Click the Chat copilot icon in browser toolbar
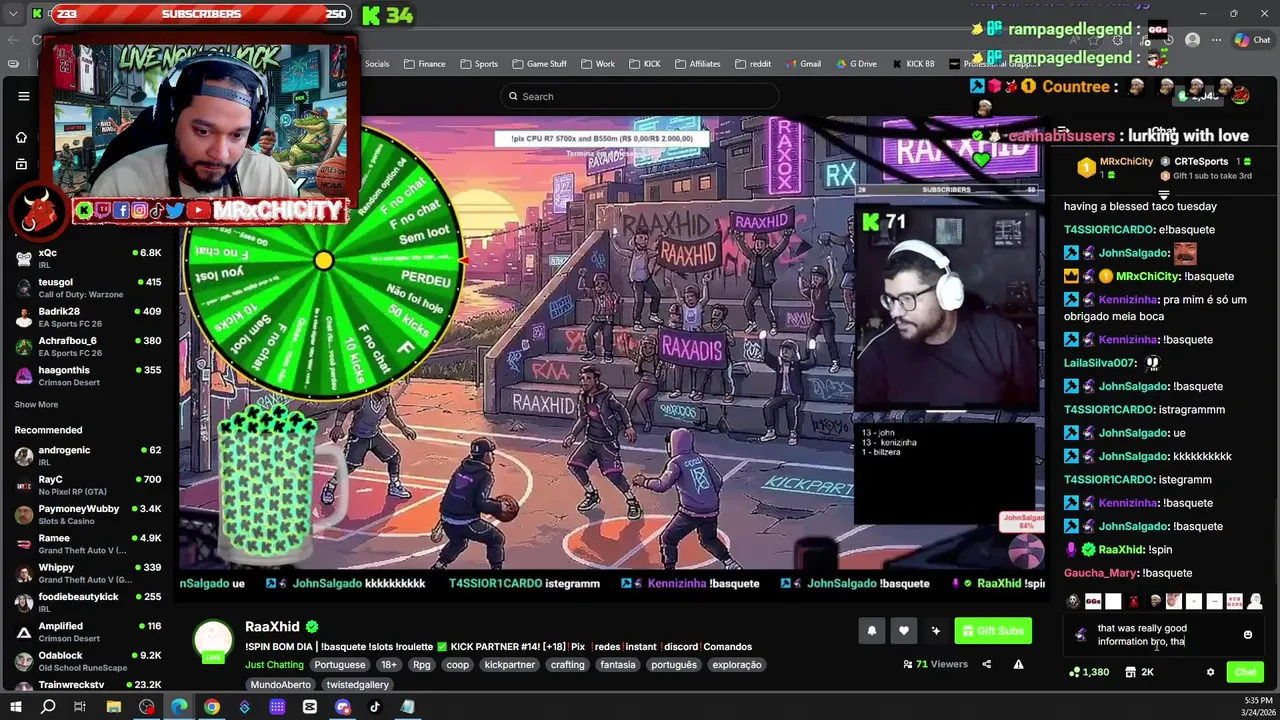The height and width of the screenshot is (720, 1280). (x=1252, y=40)
